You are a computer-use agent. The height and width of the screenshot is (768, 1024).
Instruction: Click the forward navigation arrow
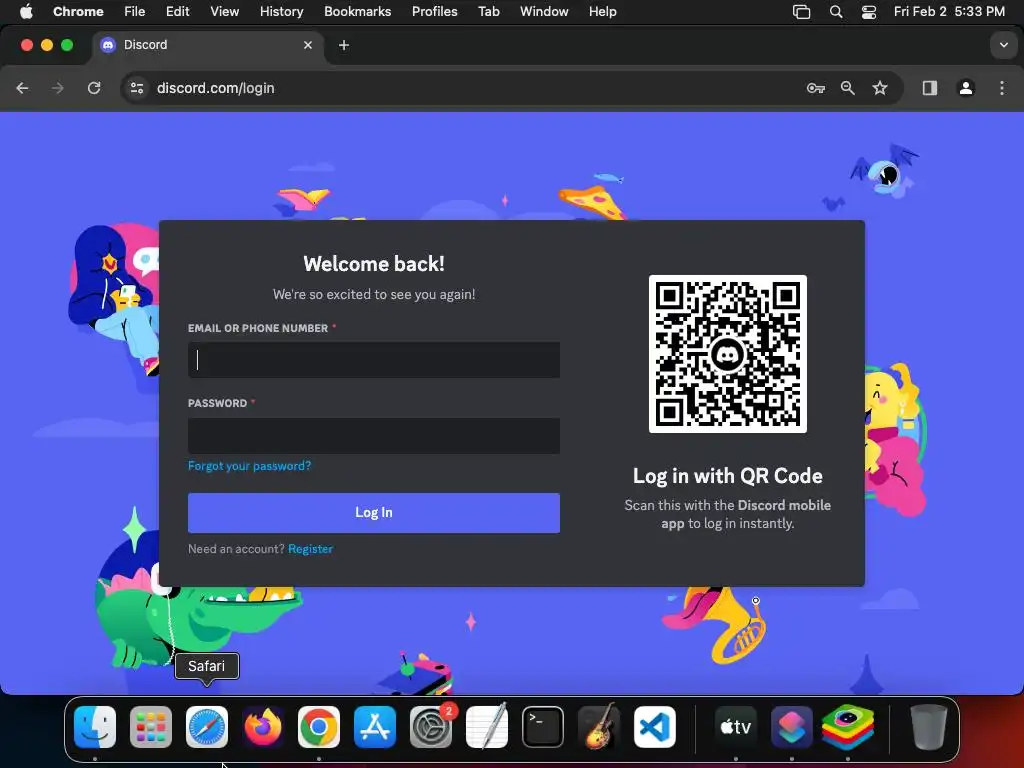click(58, 88)
